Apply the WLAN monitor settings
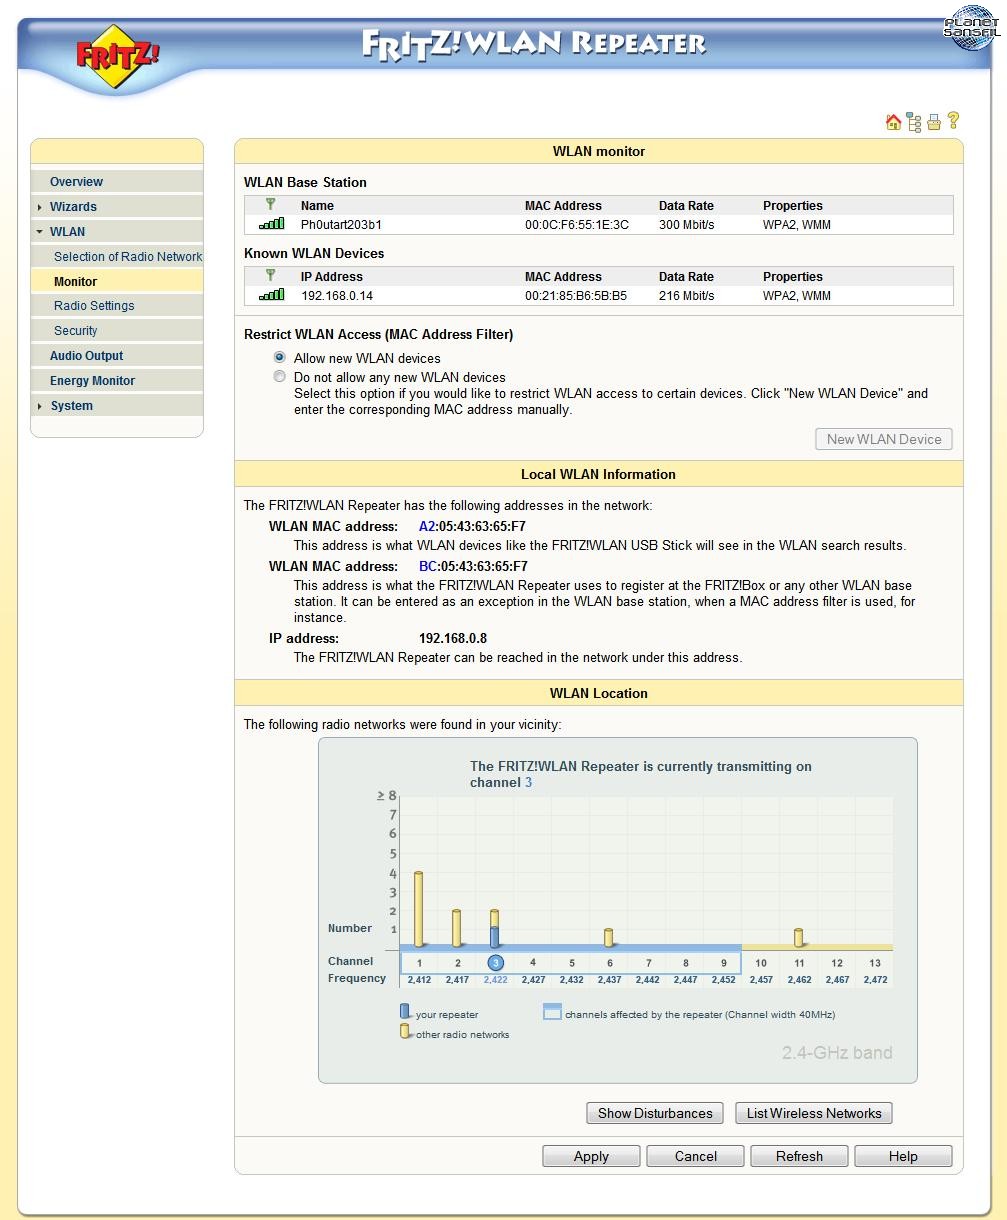 [591, 1156]
